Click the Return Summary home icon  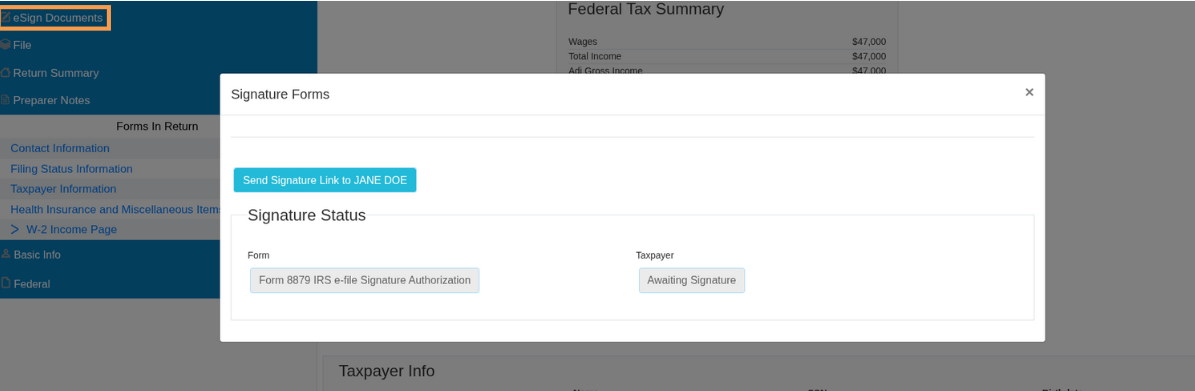(x=5, y=73)
